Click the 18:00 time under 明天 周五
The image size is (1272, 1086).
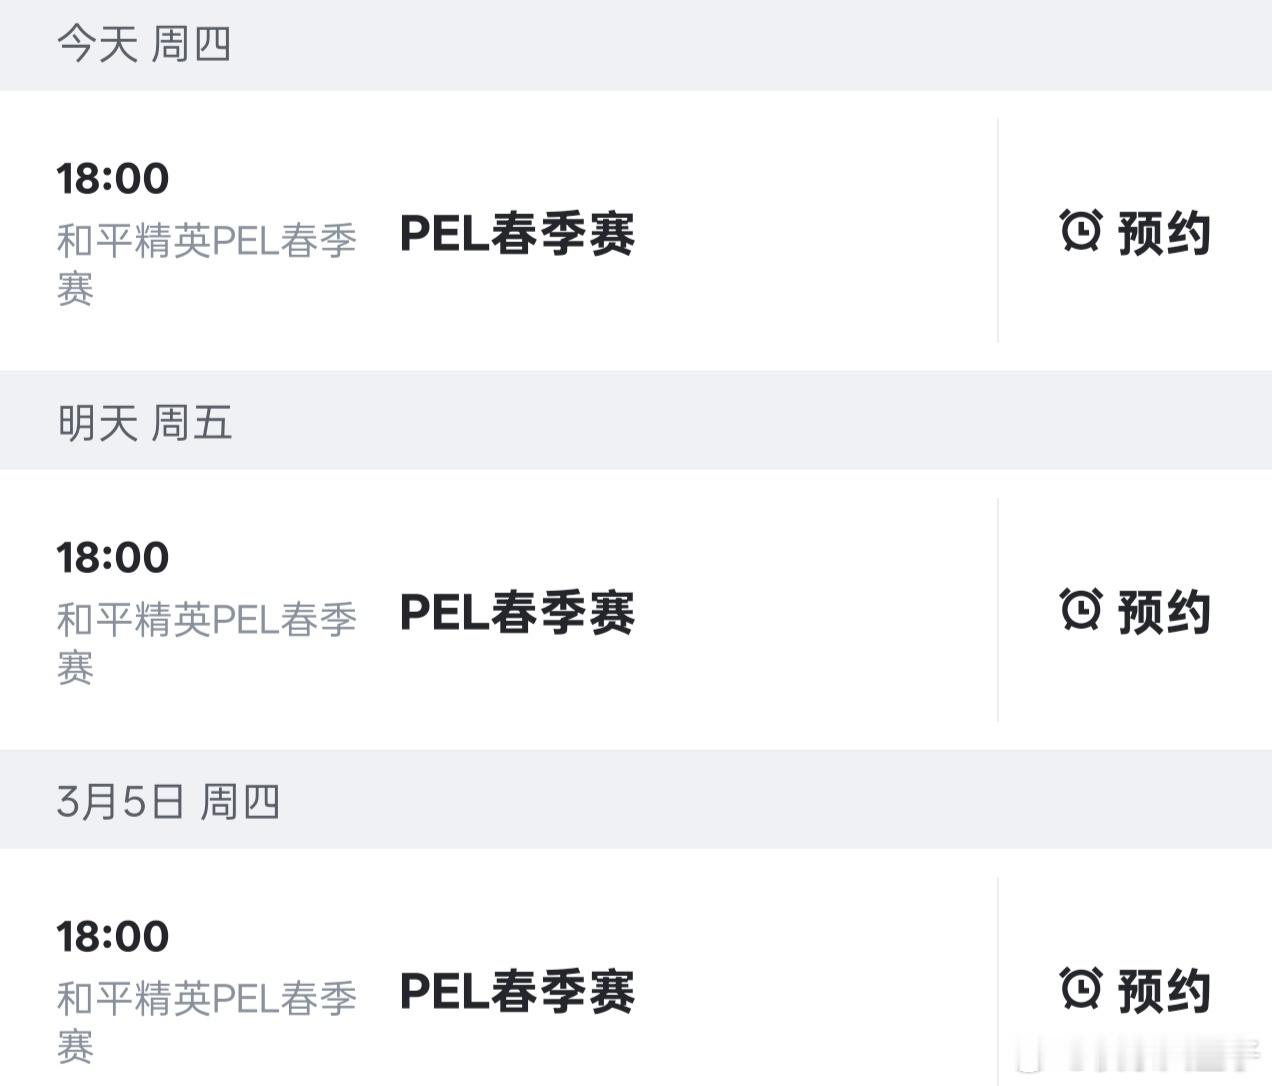tap(113, 558)
